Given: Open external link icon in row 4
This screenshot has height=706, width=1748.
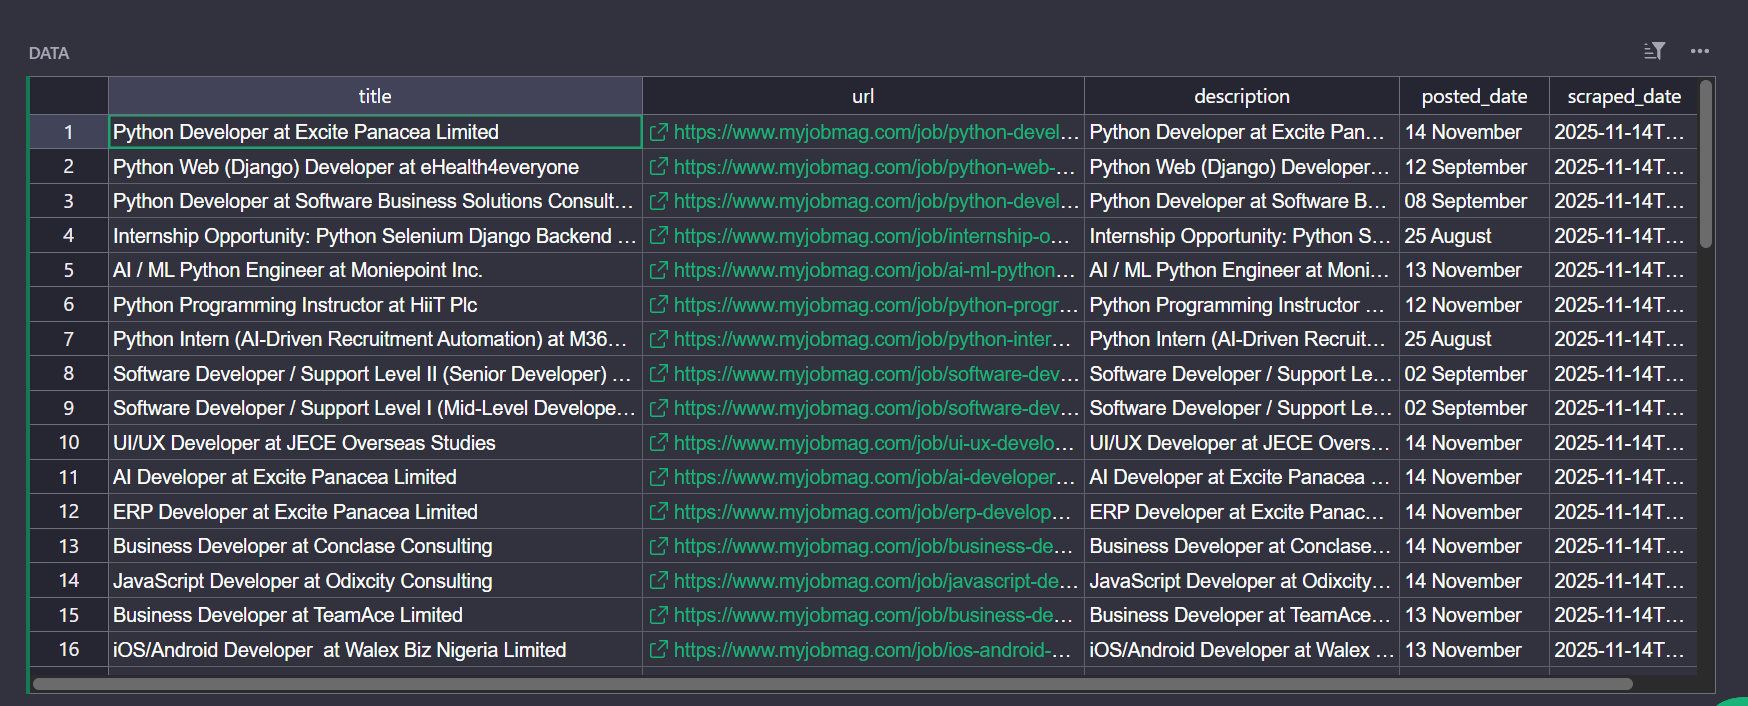Looking at the screenshot, I should click(658, 236).
